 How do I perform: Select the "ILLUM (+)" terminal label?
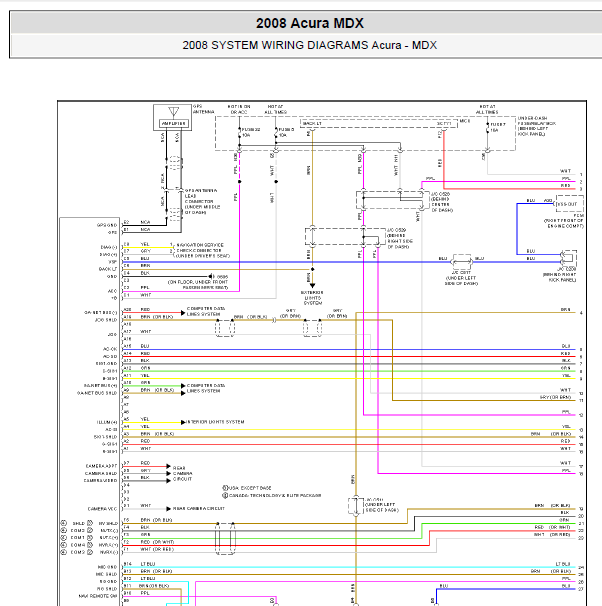click(x=107, y=422)
